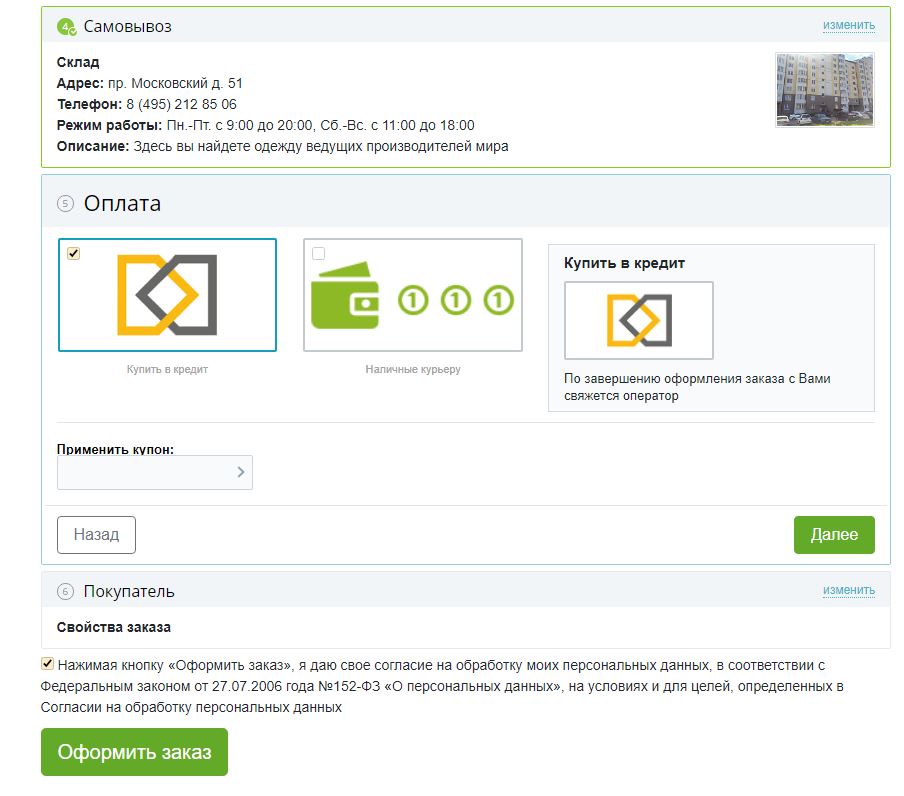Click изменить in the Самовывоз section
The image size is (904, 796).
coord(848,25)
